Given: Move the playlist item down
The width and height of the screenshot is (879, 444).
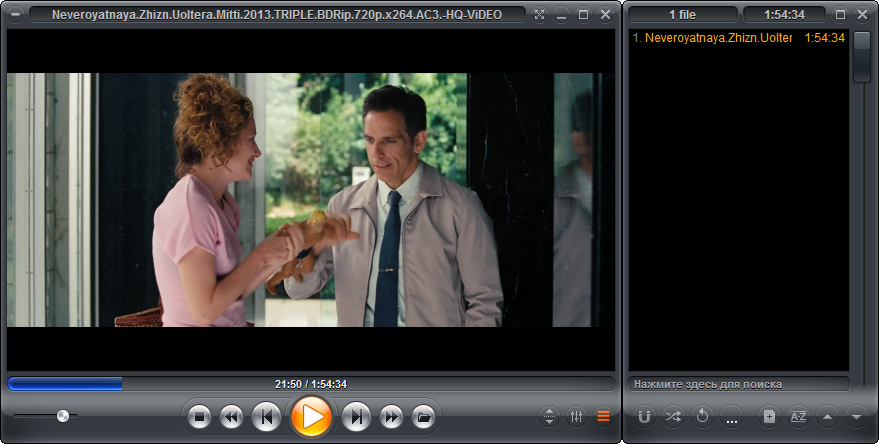Looking at the screenshot, I should pyautogui.click(x=856, y=417).
